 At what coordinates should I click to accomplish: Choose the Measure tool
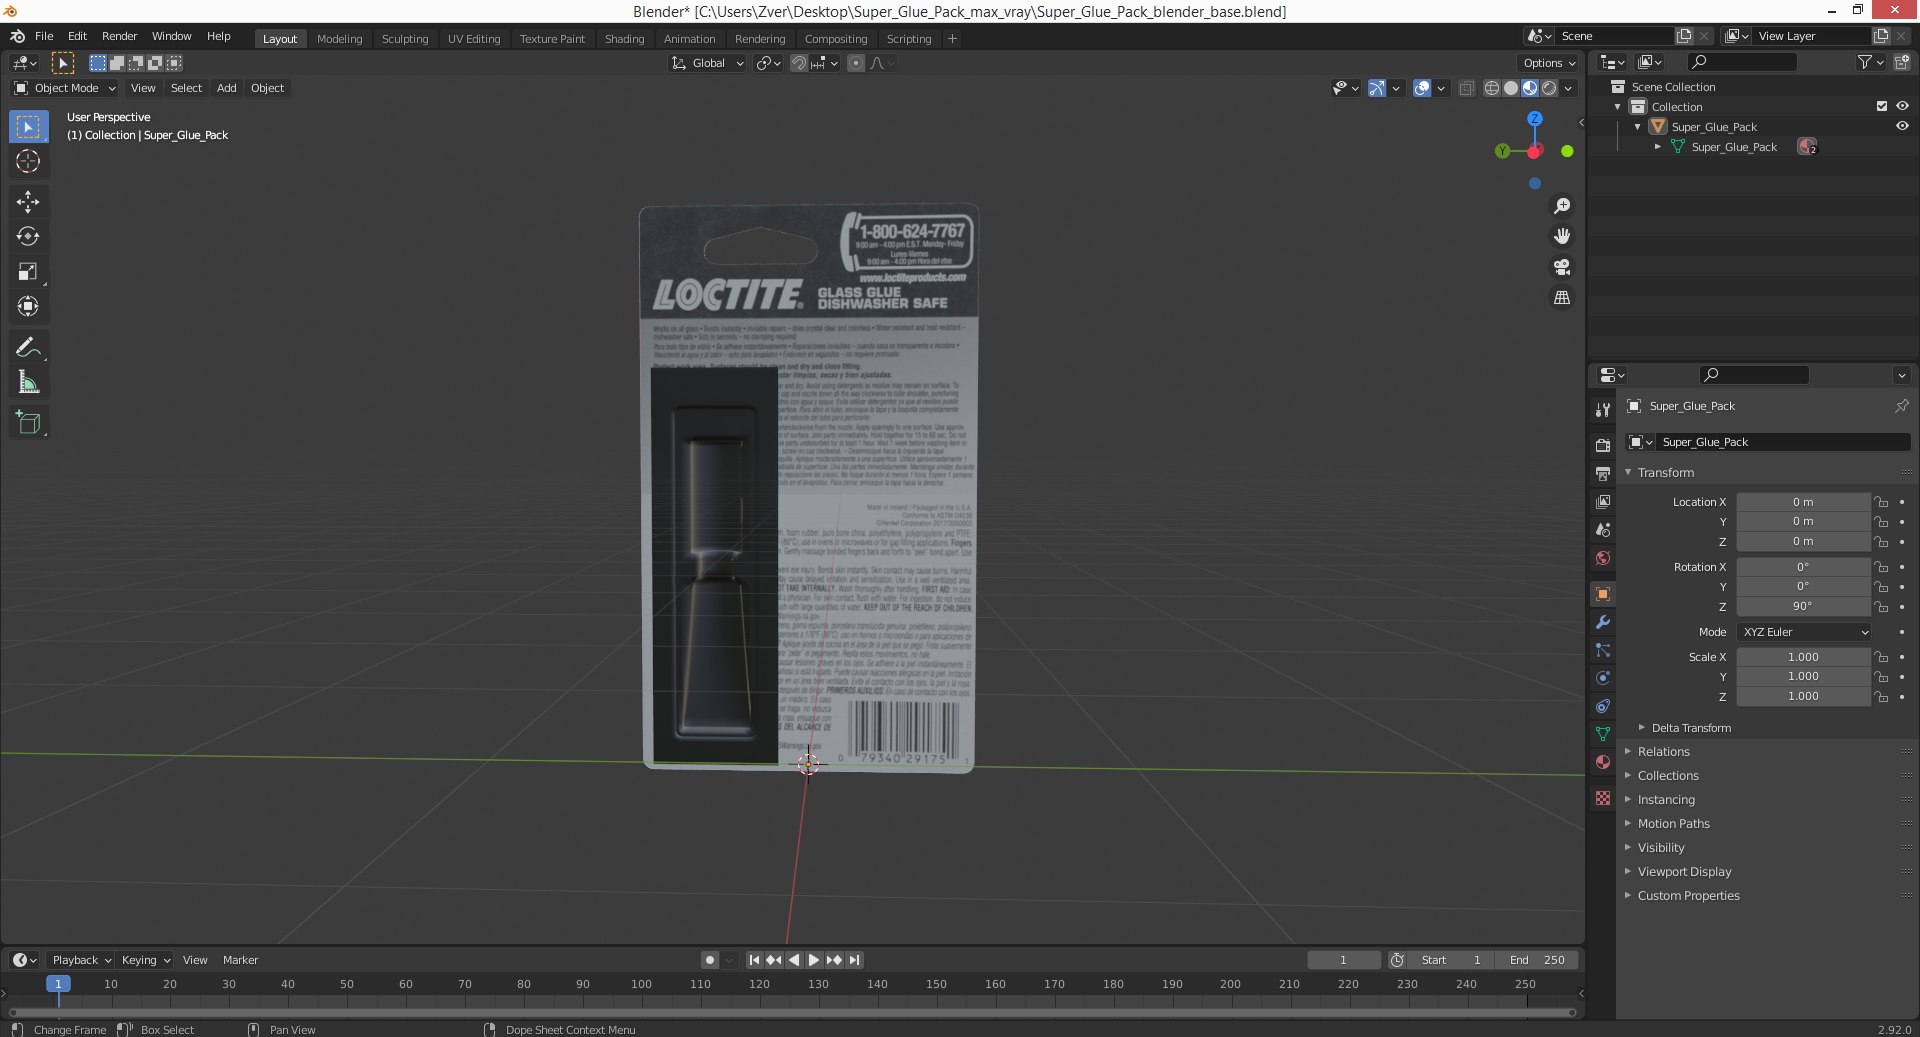(x=28, y=383)
